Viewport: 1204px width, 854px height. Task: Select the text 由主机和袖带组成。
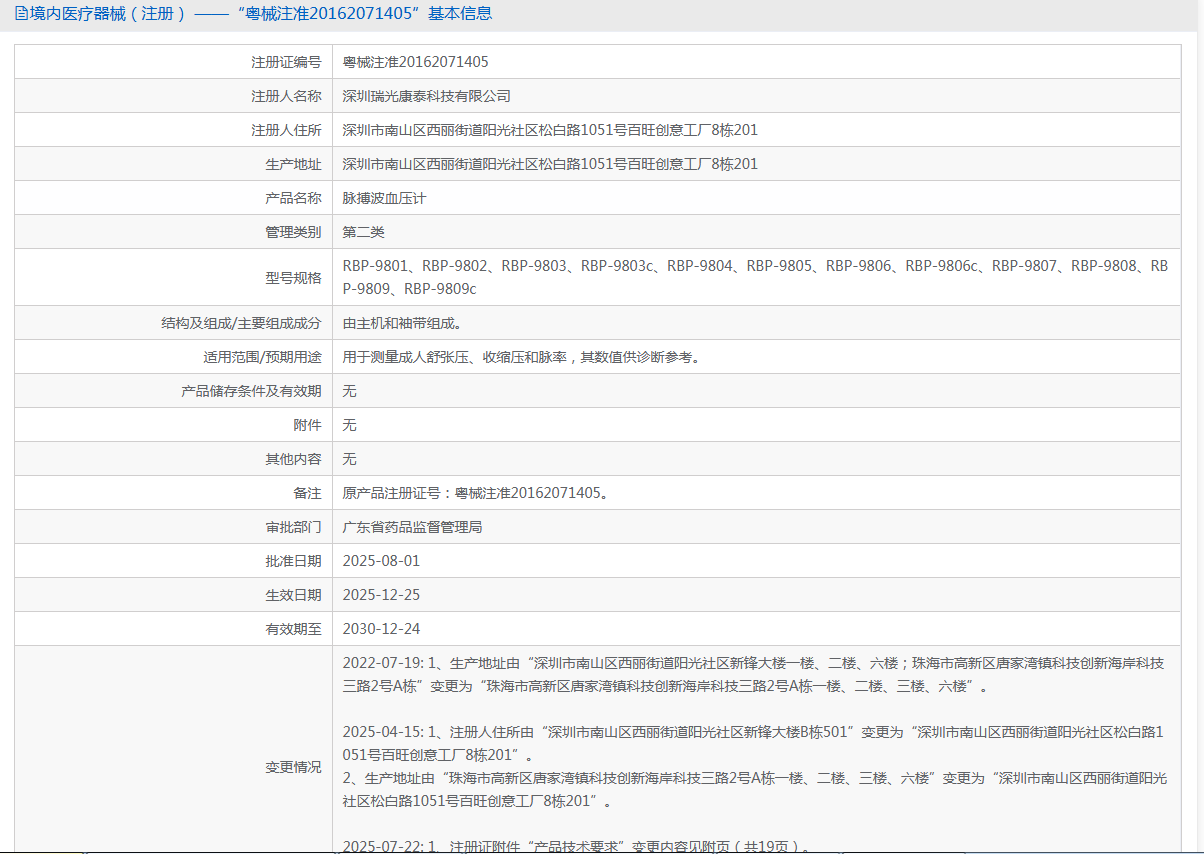click(x=402, y=323)
